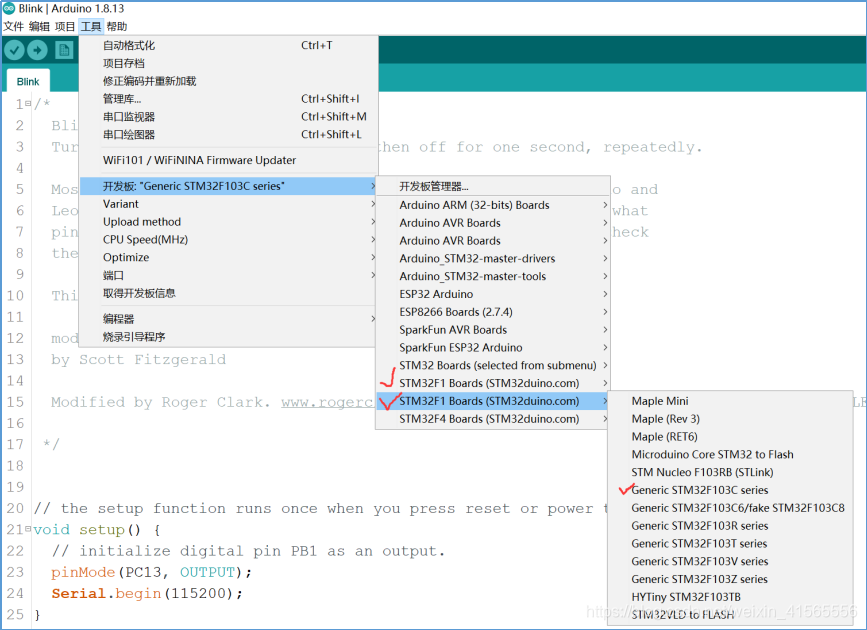Collapse the fold marker at void setup line

tap(28, 529)
